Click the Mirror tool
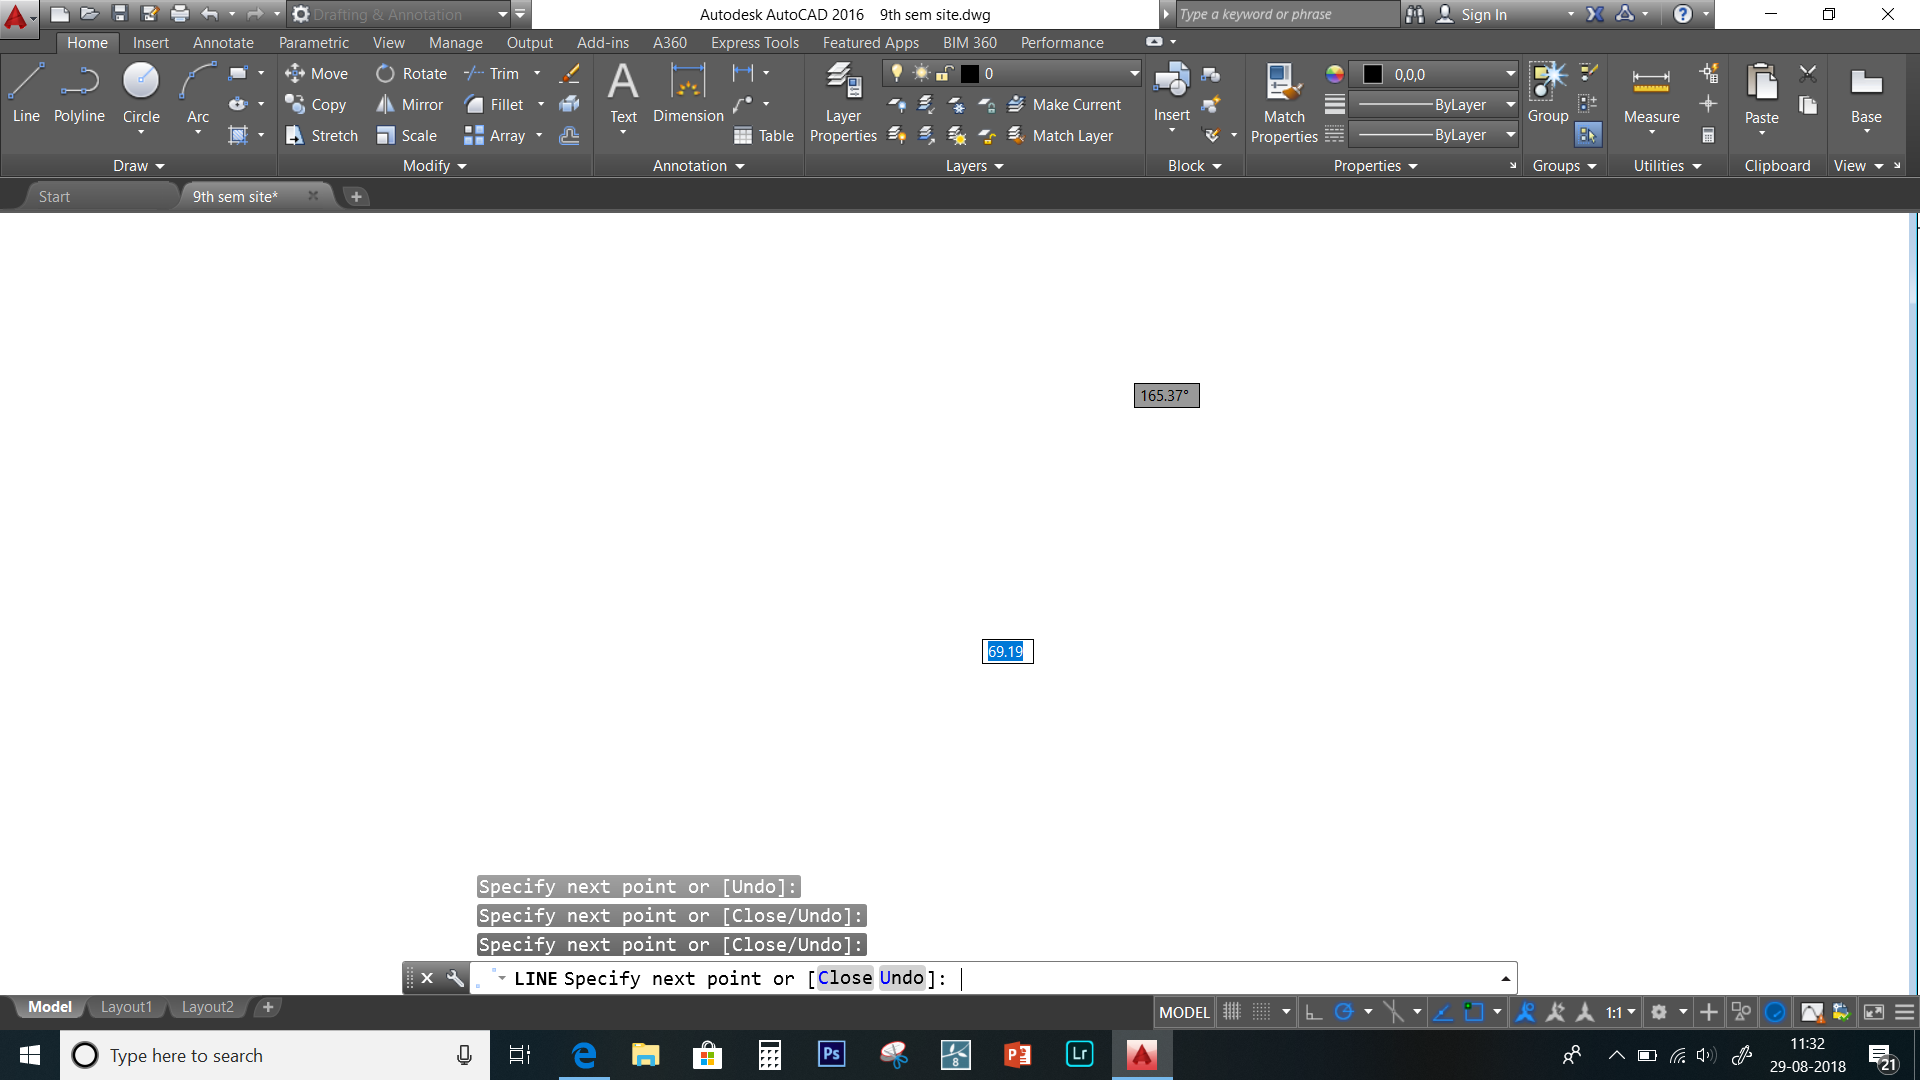The height and width of the screenshot is (1080, 1920). point(410,105)
